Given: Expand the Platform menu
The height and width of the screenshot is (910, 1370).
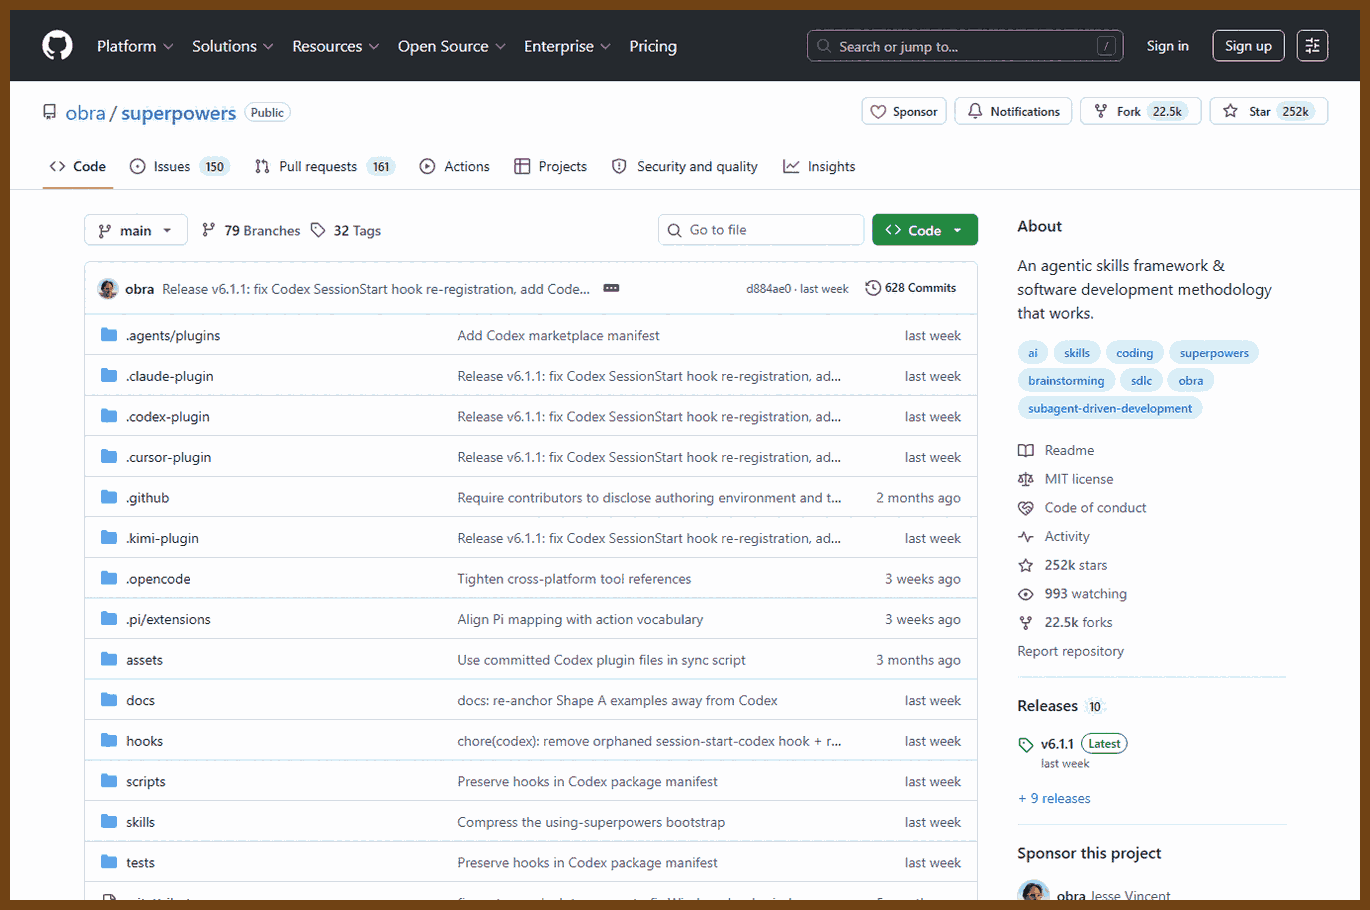Looking at the screenshot, I should [x=135, y=46].
